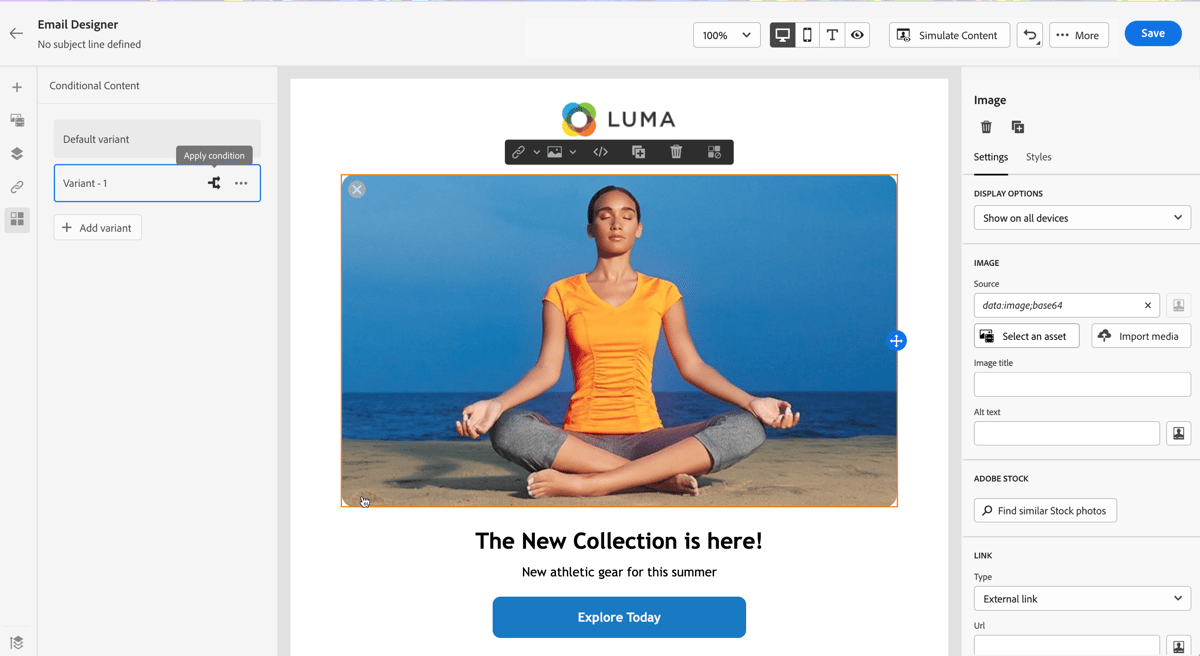1200x656 pixels.
Task: Delete the image using the floating toolbar trash icon
Action: click(677, 151)
